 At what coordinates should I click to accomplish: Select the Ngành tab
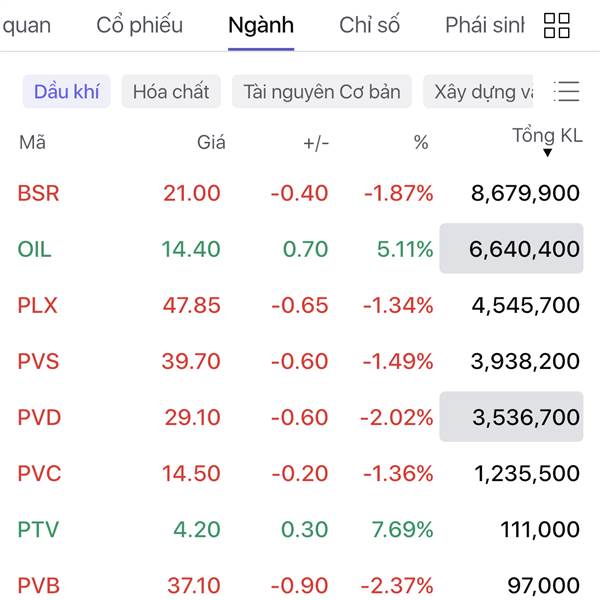261,26
